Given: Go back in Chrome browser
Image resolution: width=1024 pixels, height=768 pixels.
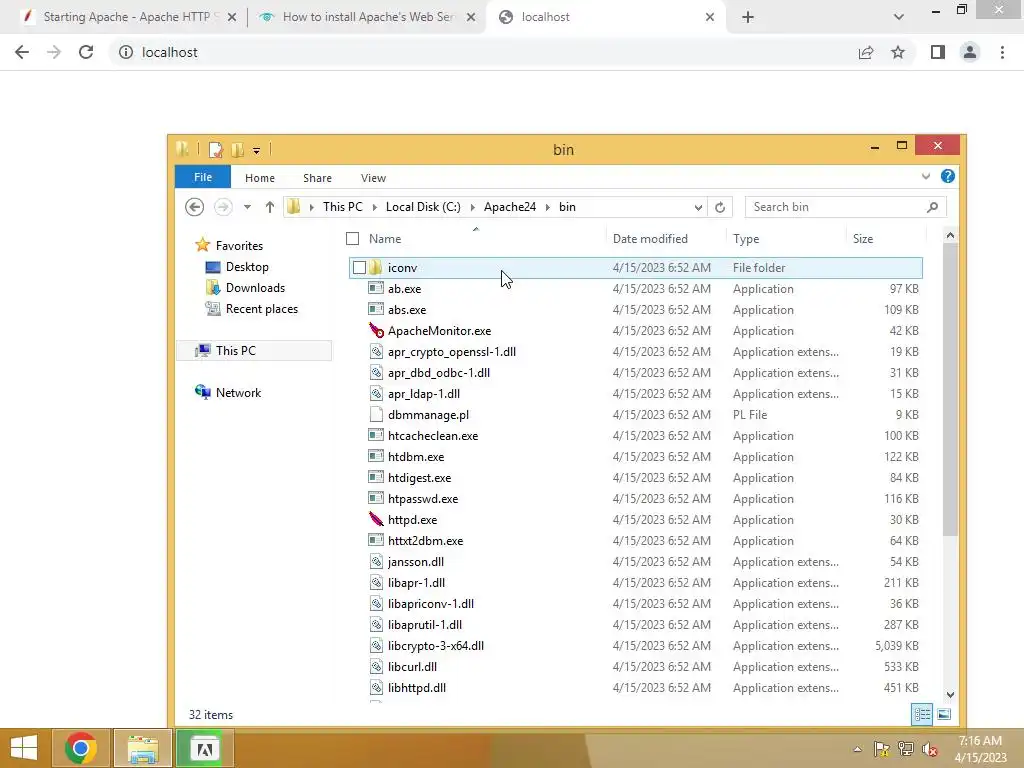Looking at the screenshot, I should [22, 52].
